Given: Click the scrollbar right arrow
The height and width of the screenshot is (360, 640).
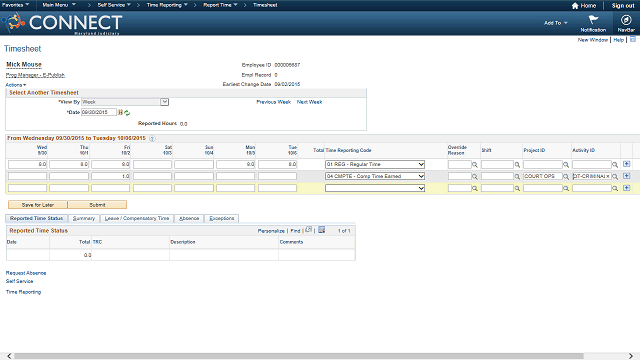Looking at the screenshot, I should tap(631, 356).
